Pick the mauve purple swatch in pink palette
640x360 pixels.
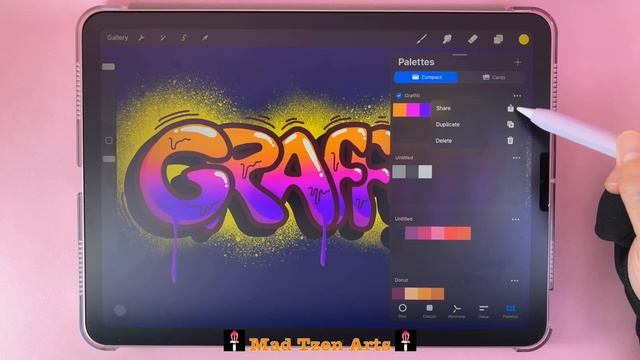[x=411, y=233]
